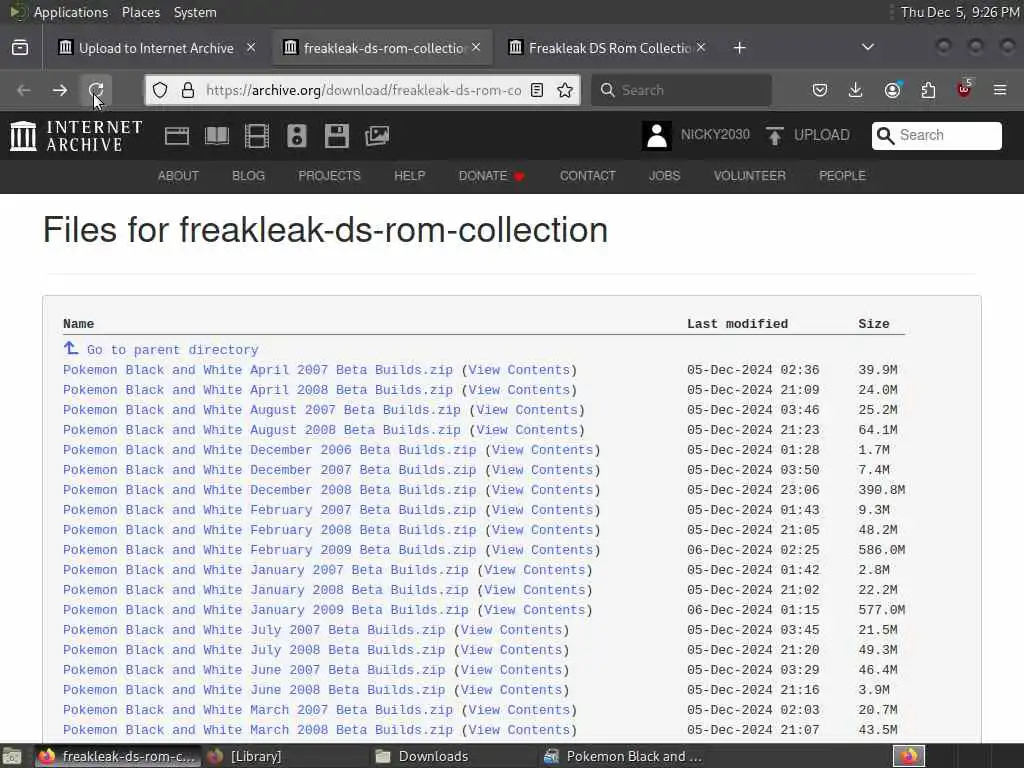The height and width of the screenshot is (768, 1024).
Task: Bookmark this page with the star icon
Action: (565, 90)
